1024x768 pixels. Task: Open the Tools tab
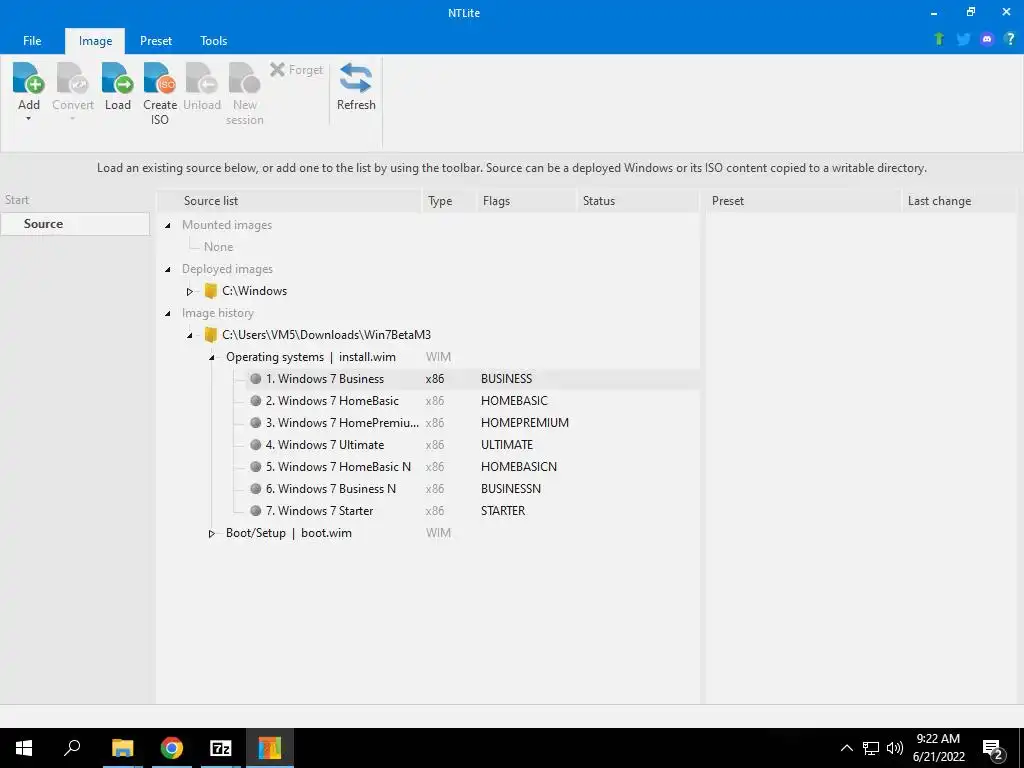[214, 40]
